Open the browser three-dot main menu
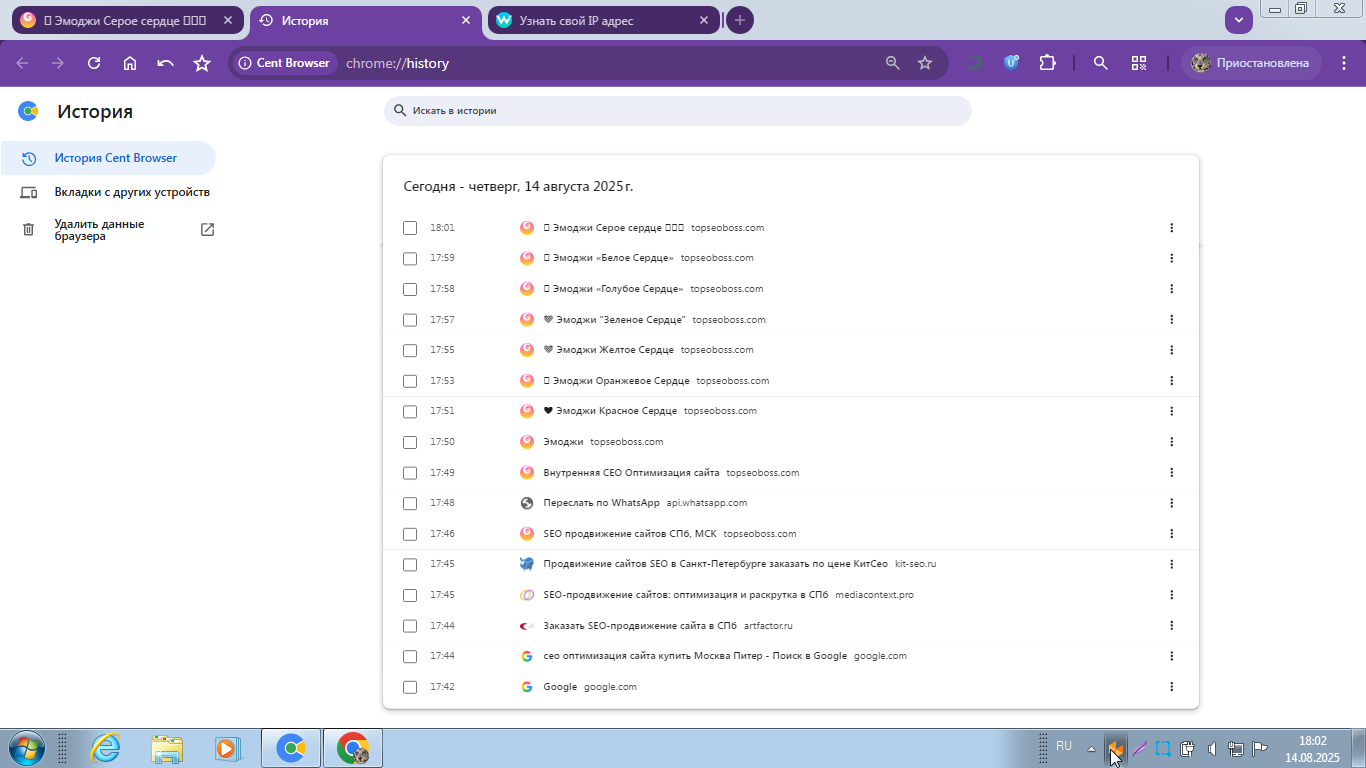Viewport: 1366px width, 768px height. pos(1344,63)
